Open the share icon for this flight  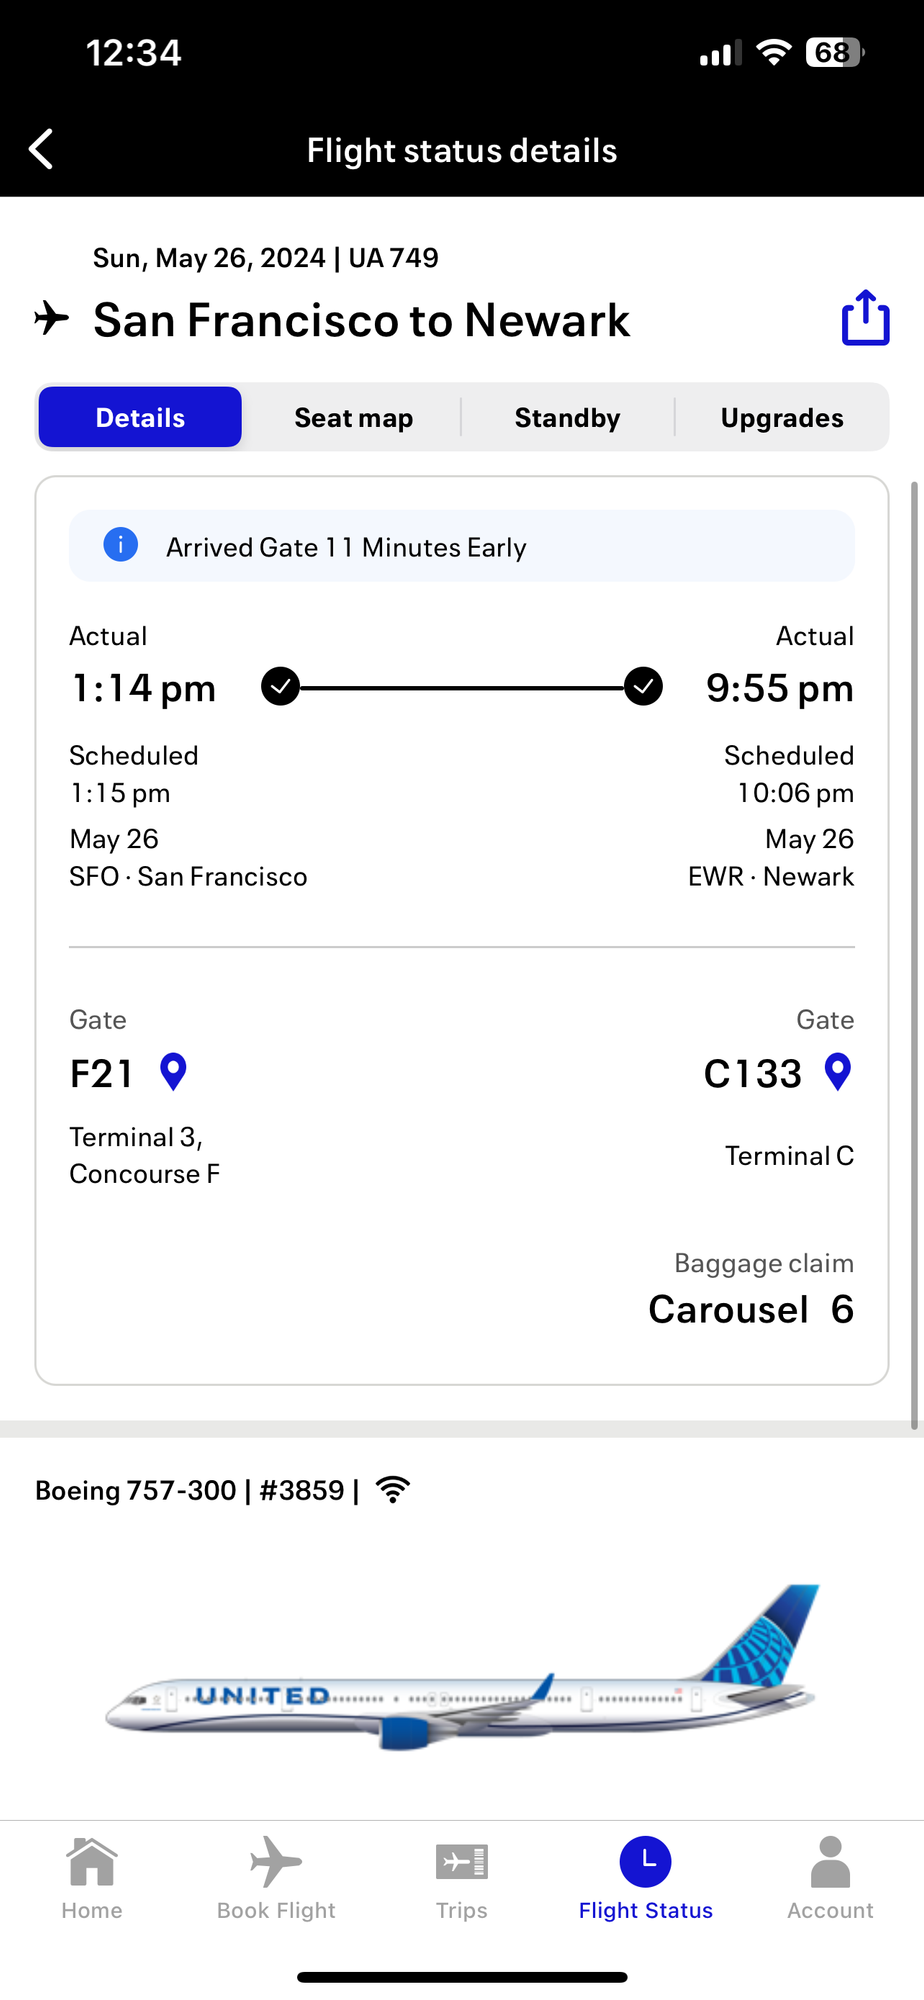click(x=865, y=318)
